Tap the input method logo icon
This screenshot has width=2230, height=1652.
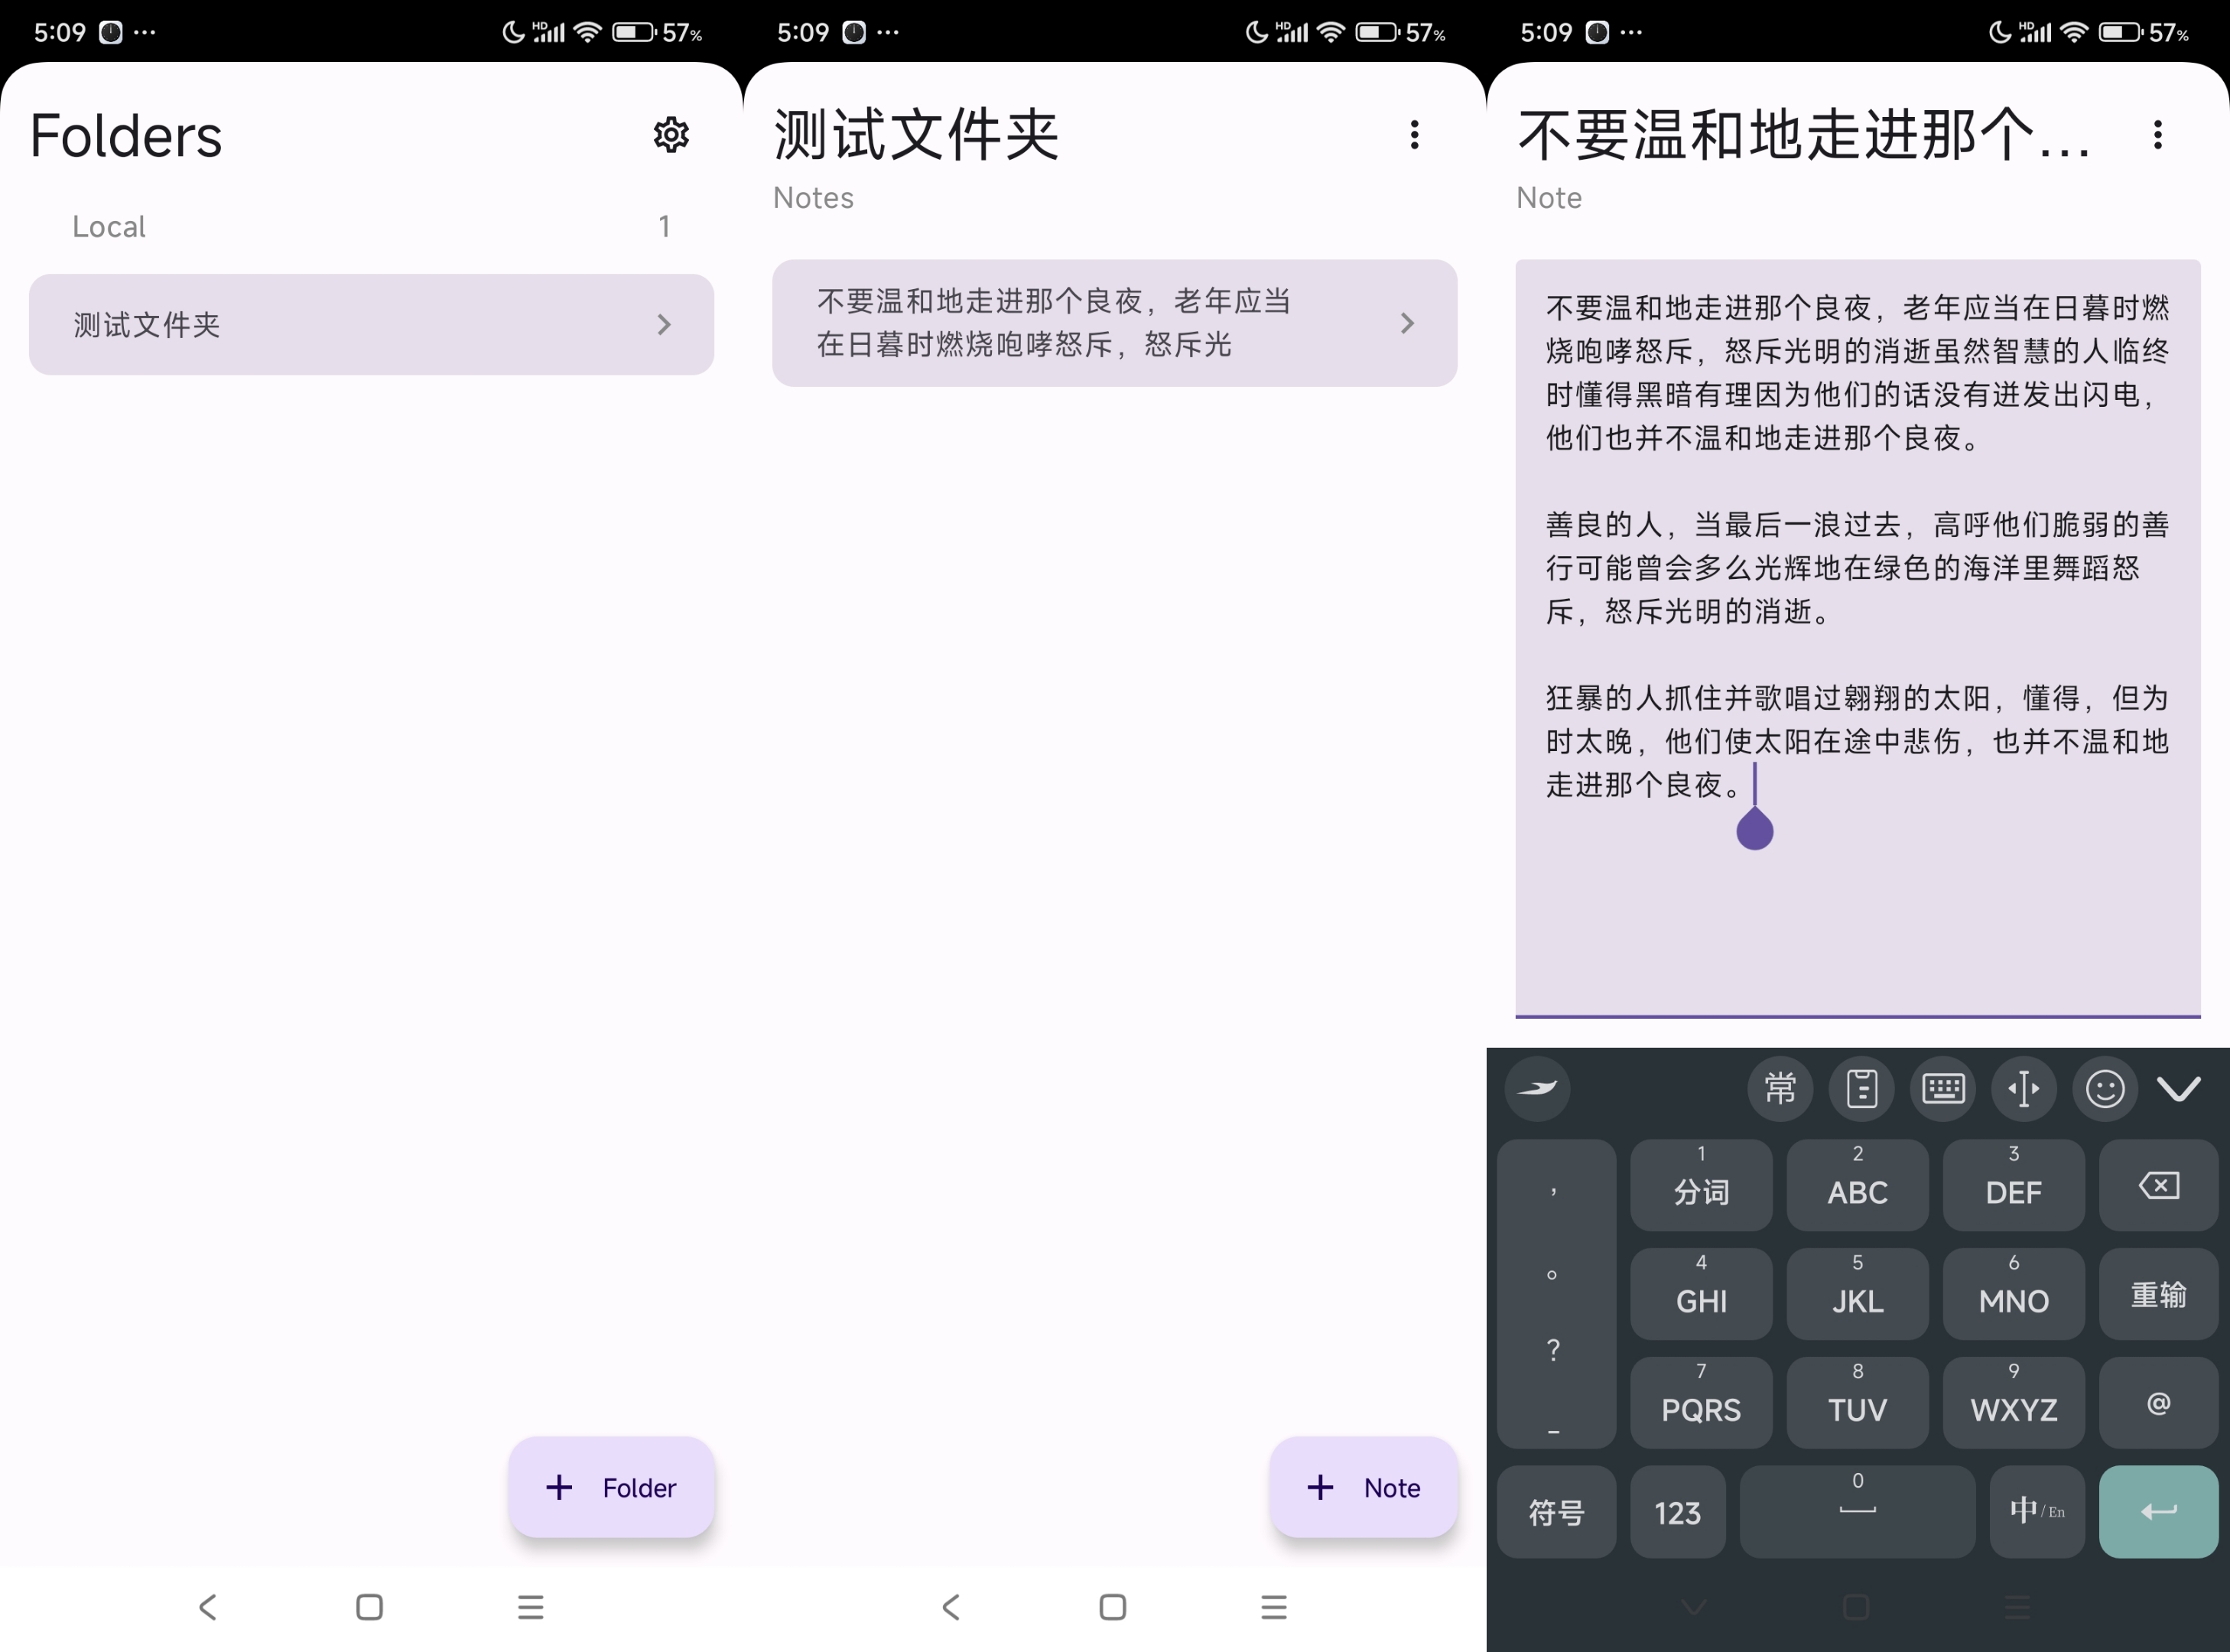coord(1537,1089)
